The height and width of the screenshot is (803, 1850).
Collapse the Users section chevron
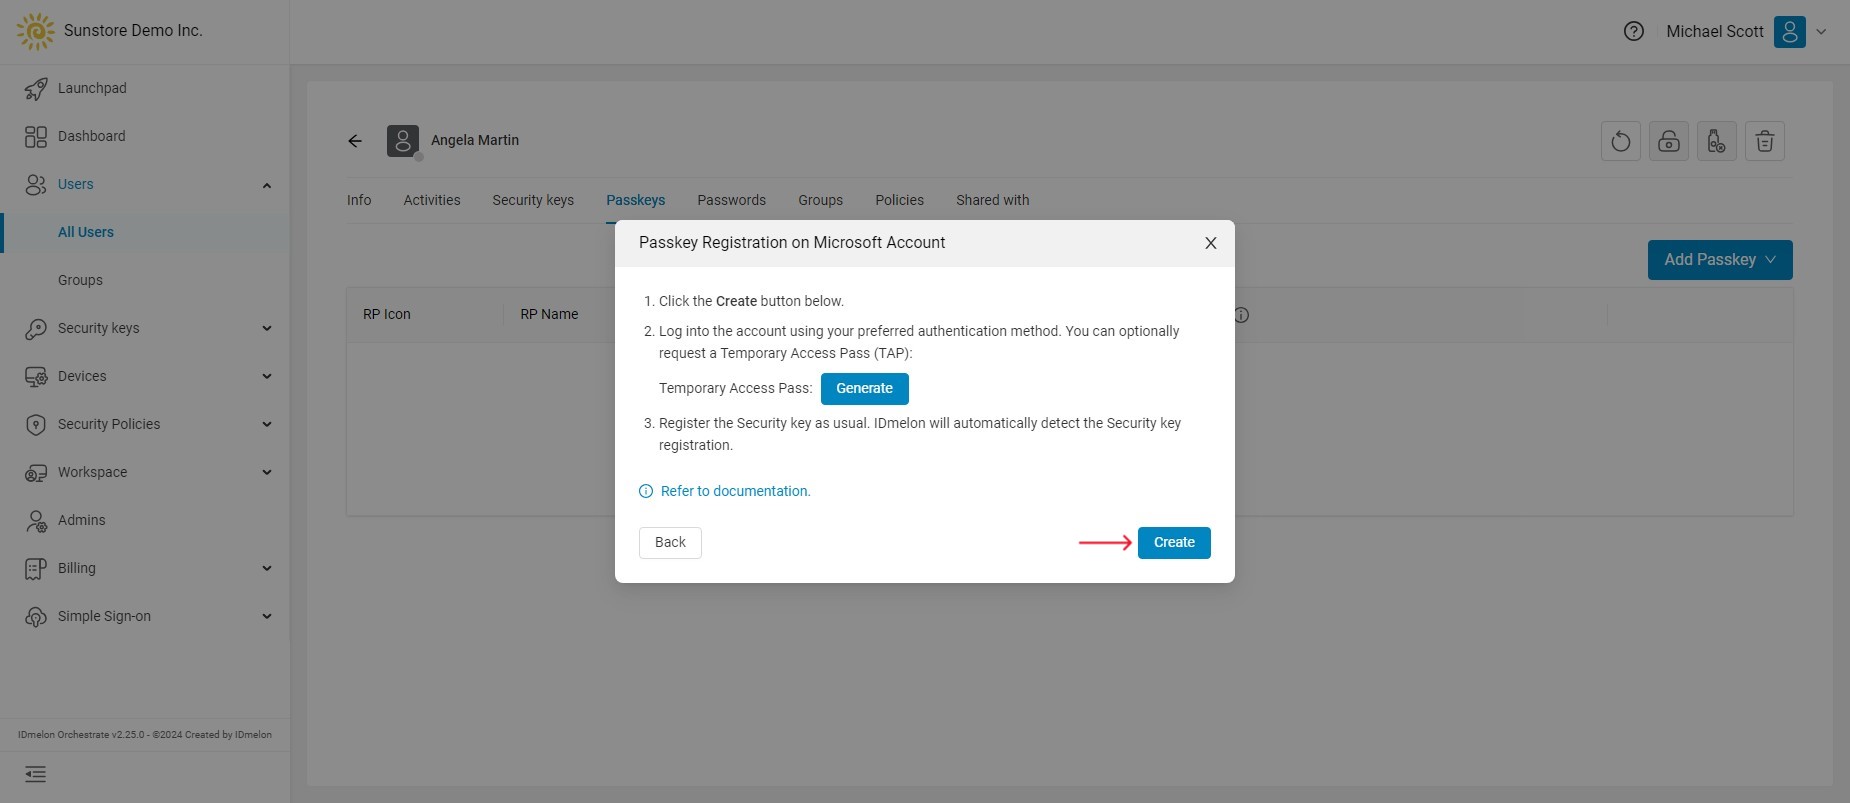[x=267, y=185]
